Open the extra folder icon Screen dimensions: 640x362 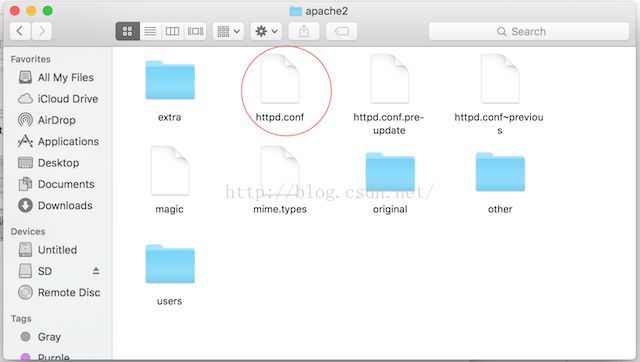tap(170, 80)
